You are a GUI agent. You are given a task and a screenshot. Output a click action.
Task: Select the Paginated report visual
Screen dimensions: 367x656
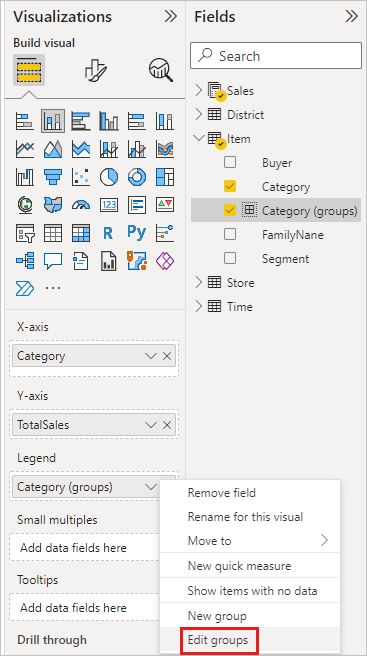coord(109,261)
